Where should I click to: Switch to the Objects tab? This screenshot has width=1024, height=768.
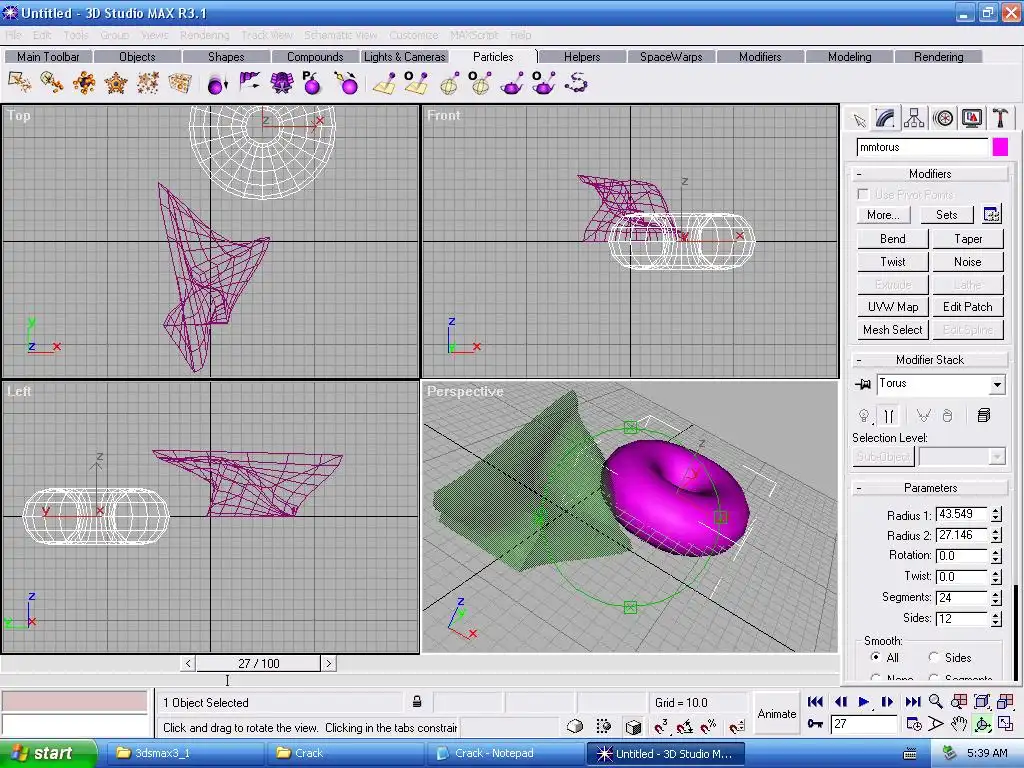(137, 57)
